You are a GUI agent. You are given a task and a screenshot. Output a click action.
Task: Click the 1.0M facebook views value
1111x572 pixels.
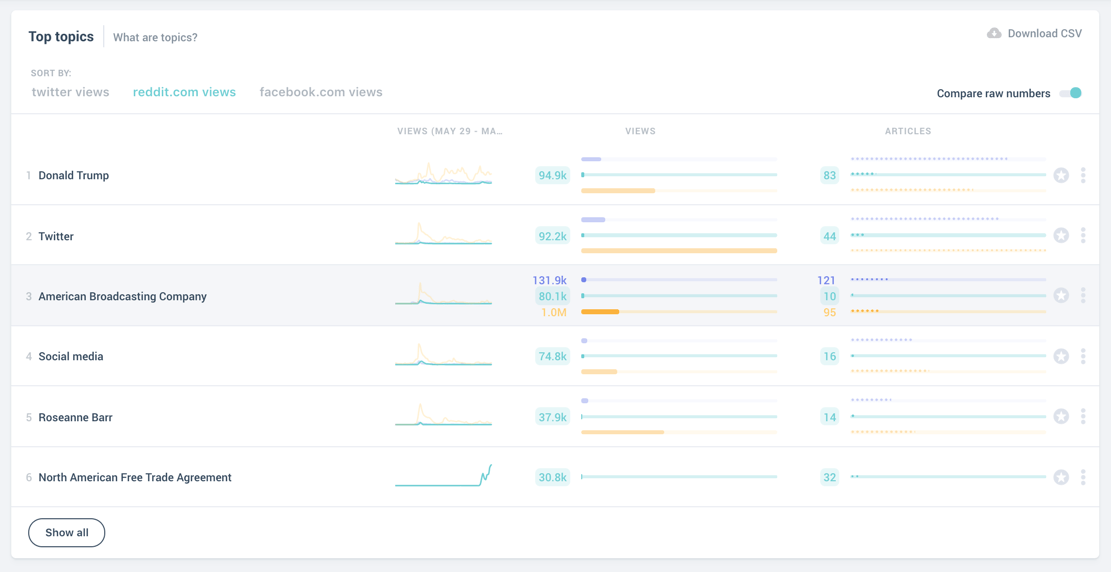click(x=554, y=313)
